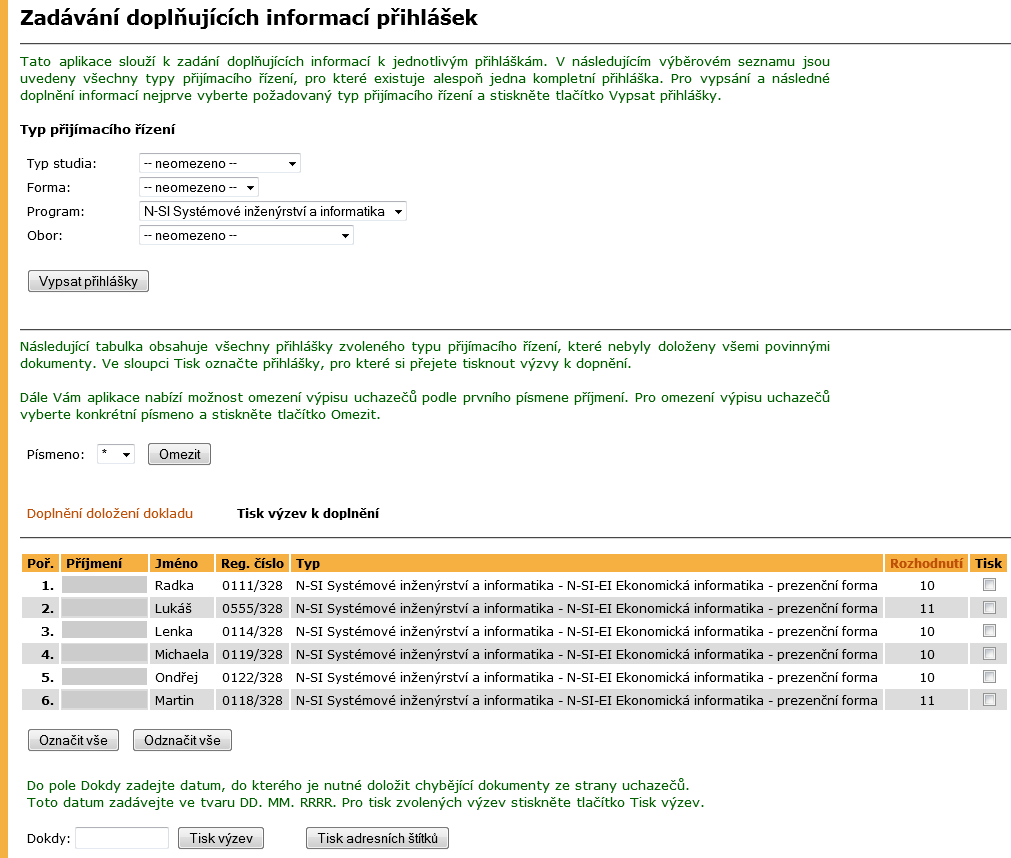1011x858 pixels.
Task: Tick Tisk checkbox for Lukáš's row
Action: (989, 608)
